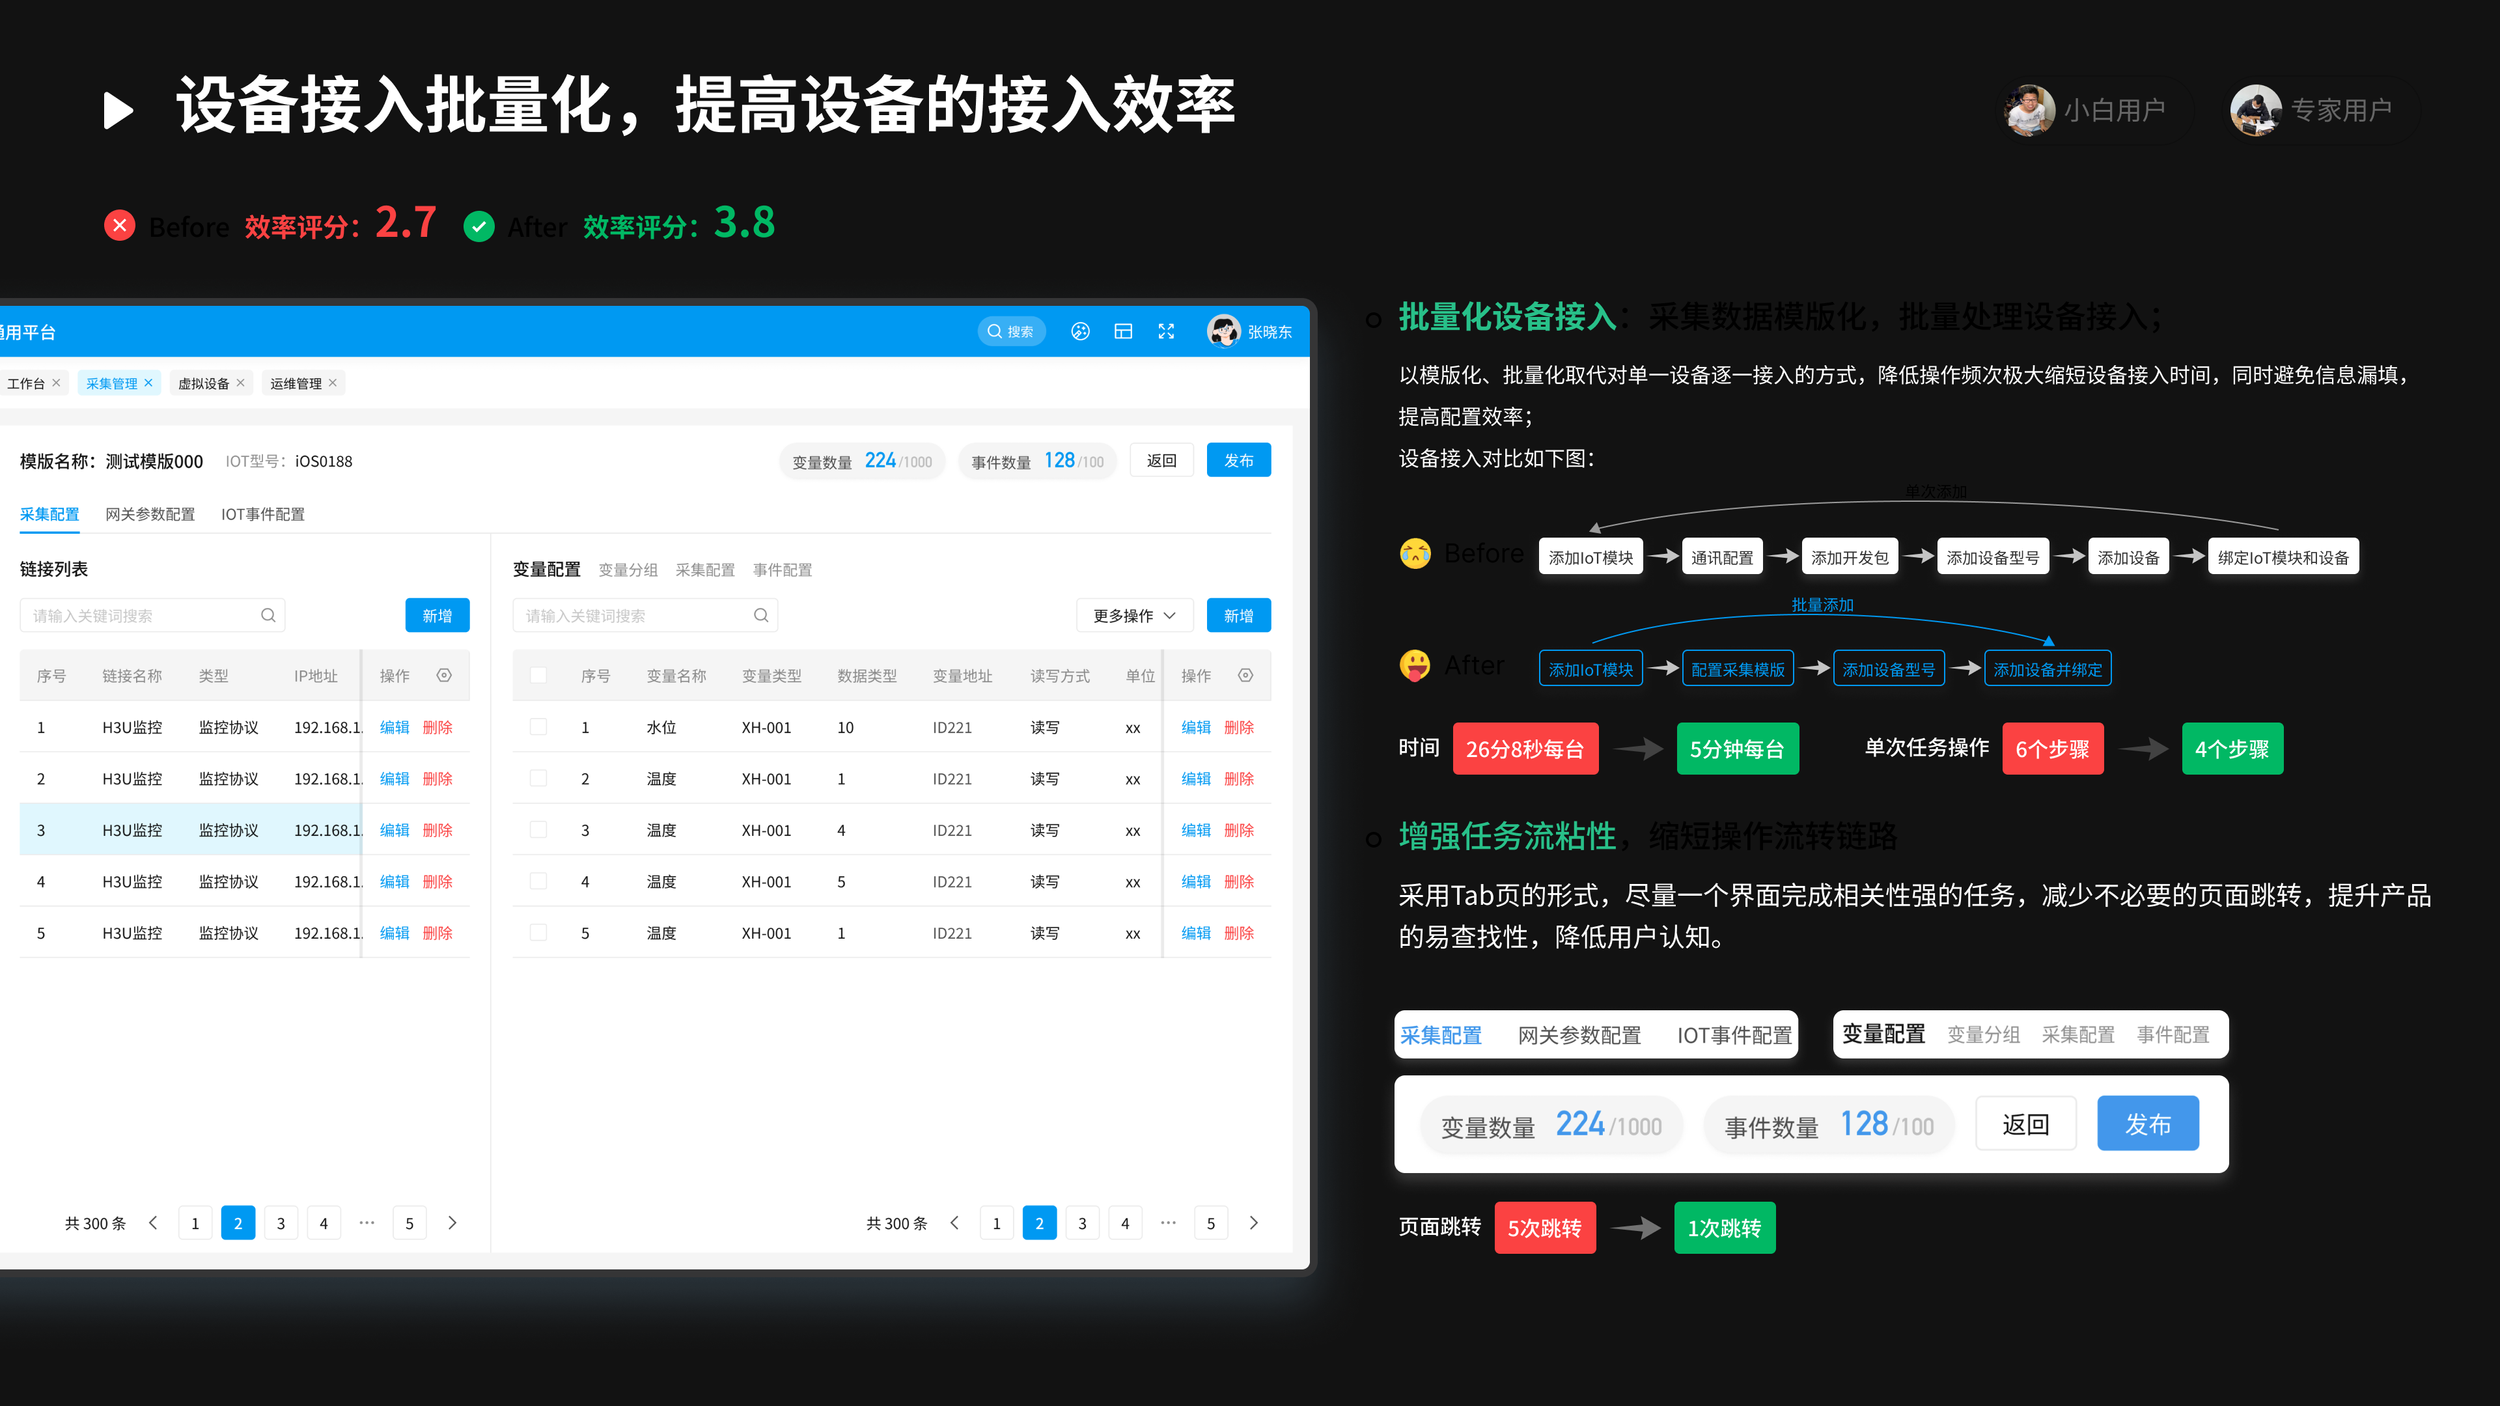Click the 张晓东 user avatar
This screenshot has width=2500, height=1406.
(x=1223, y=331)
